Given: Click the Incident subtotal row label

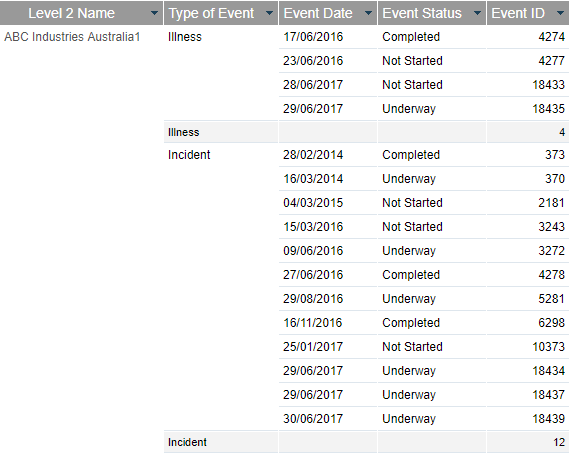Looking at the screenshot, I should (x=187, y=442).
